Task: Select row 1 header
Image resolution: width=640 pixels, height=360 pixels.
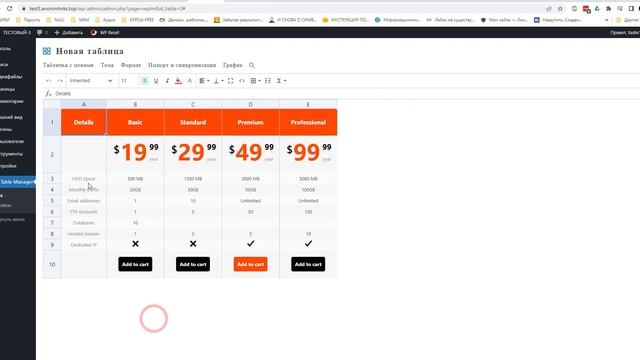Action: click(52, 122)
